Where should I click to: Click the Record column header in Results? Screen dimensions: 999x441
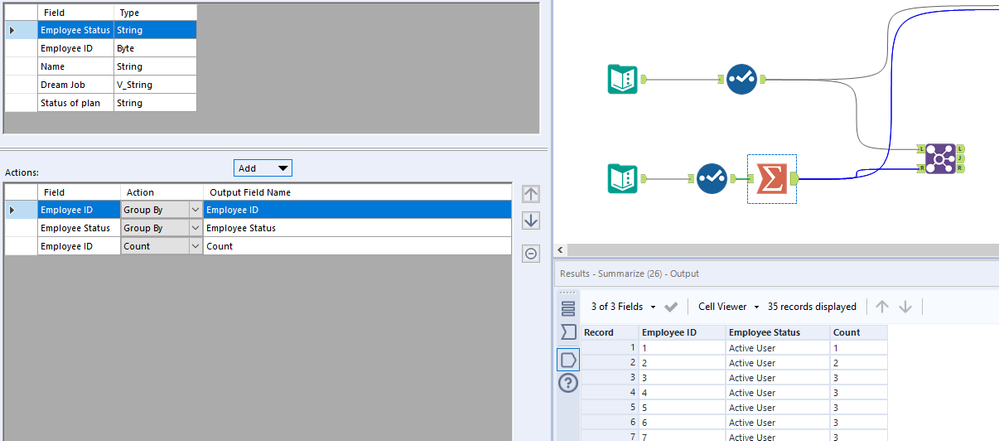pos(610,332)
